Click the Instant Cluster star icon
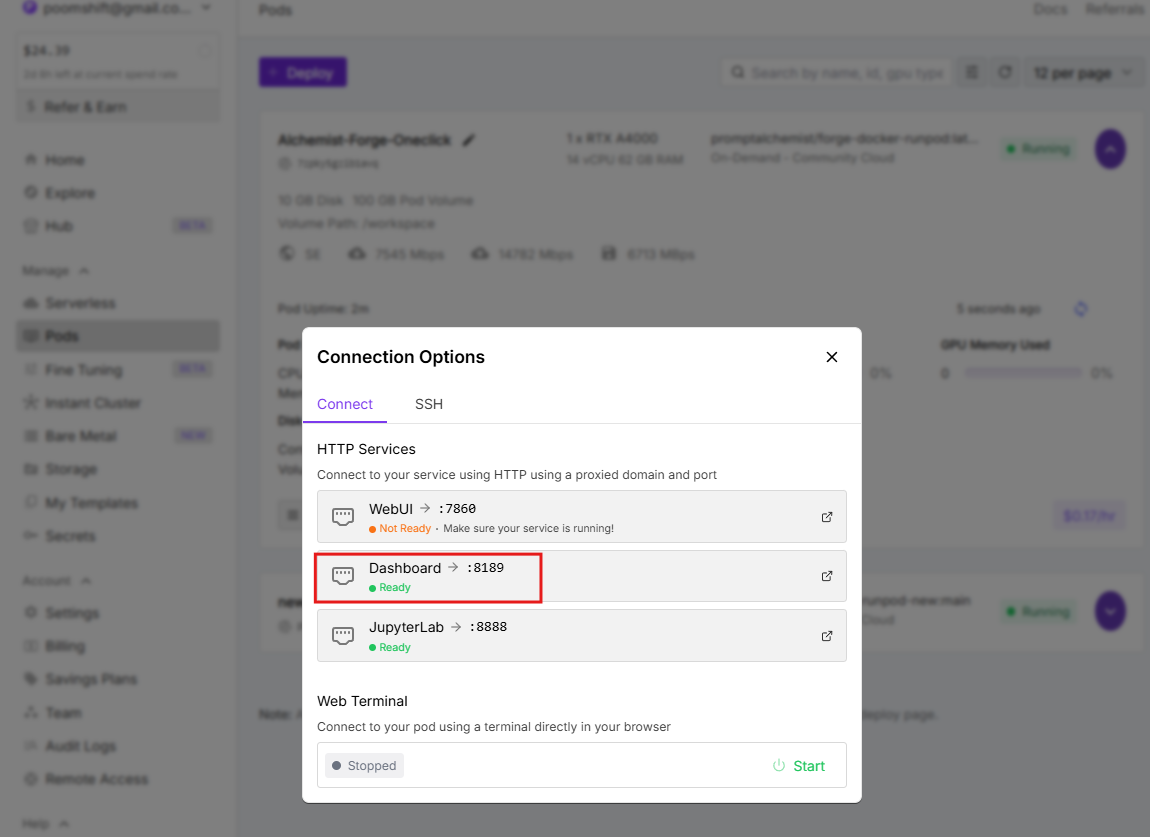Image resolution: width=1150 pixels, height=837 pixels. (x=31, y=403)
